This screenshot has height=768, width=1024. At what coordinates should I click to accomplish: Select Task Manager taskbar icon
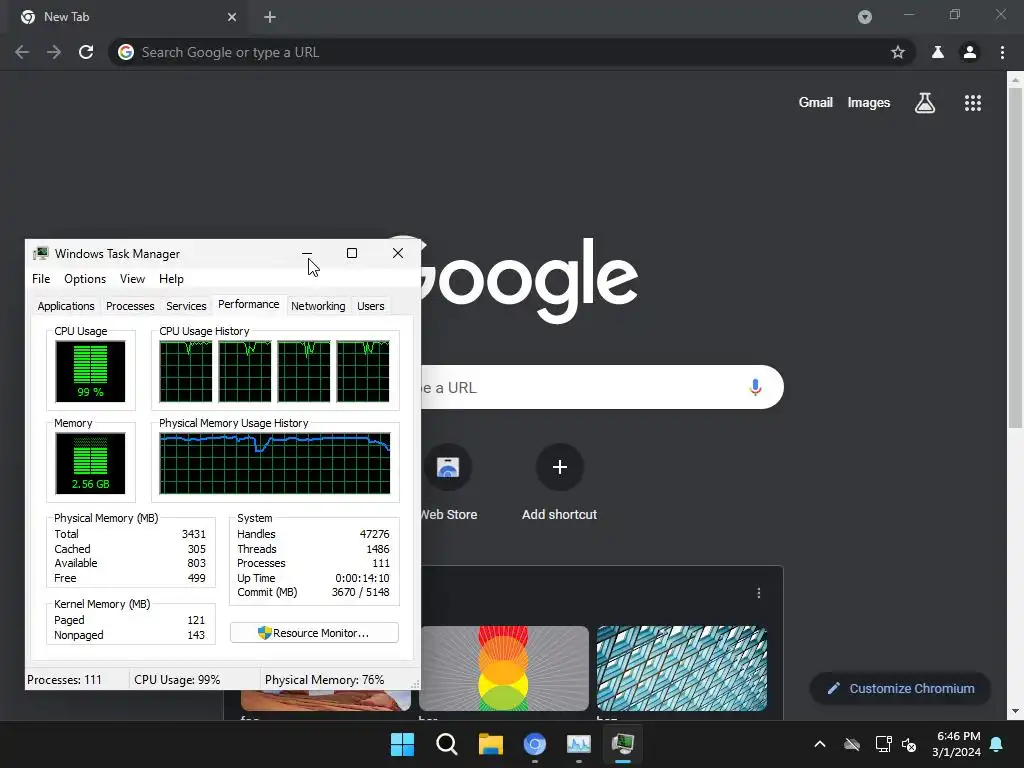click(623, 744)
